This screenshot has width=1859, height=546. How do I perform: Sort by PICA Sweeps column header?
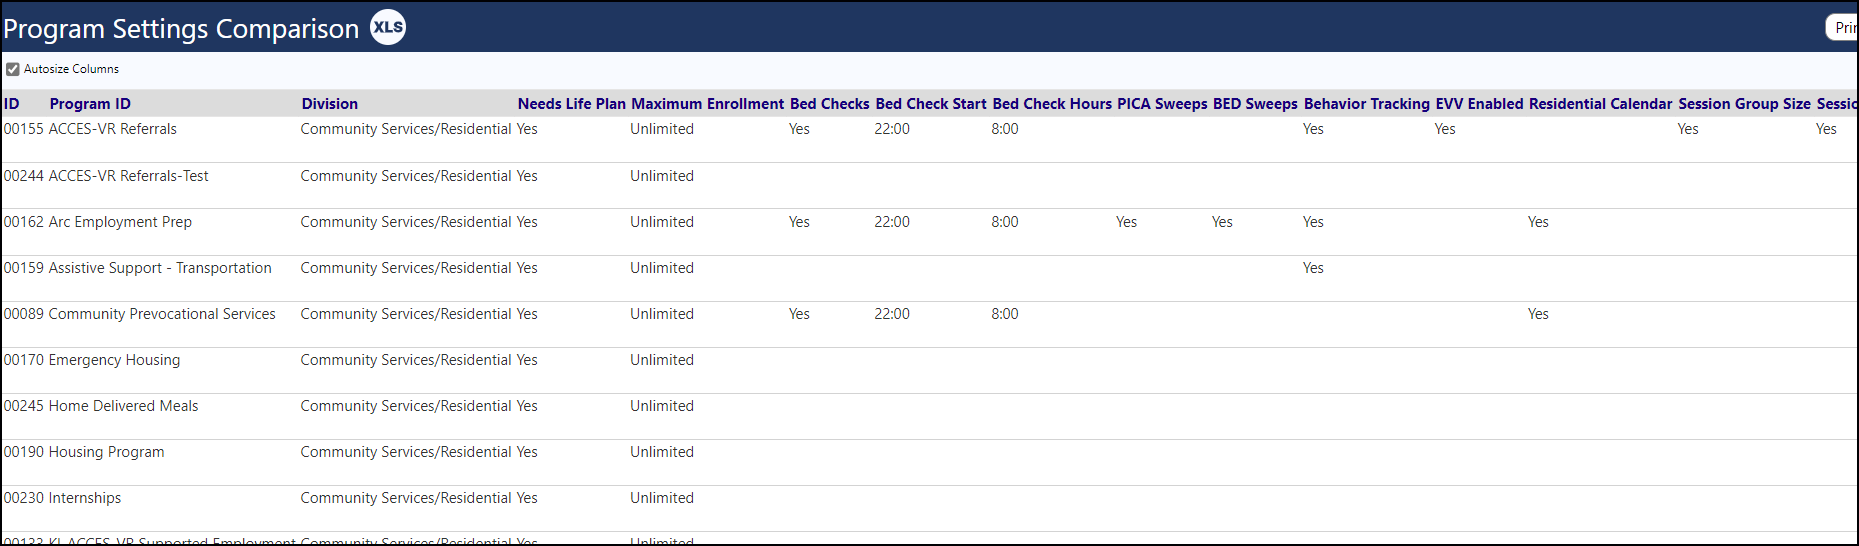pyautogui.click(x=1162, y=104)
